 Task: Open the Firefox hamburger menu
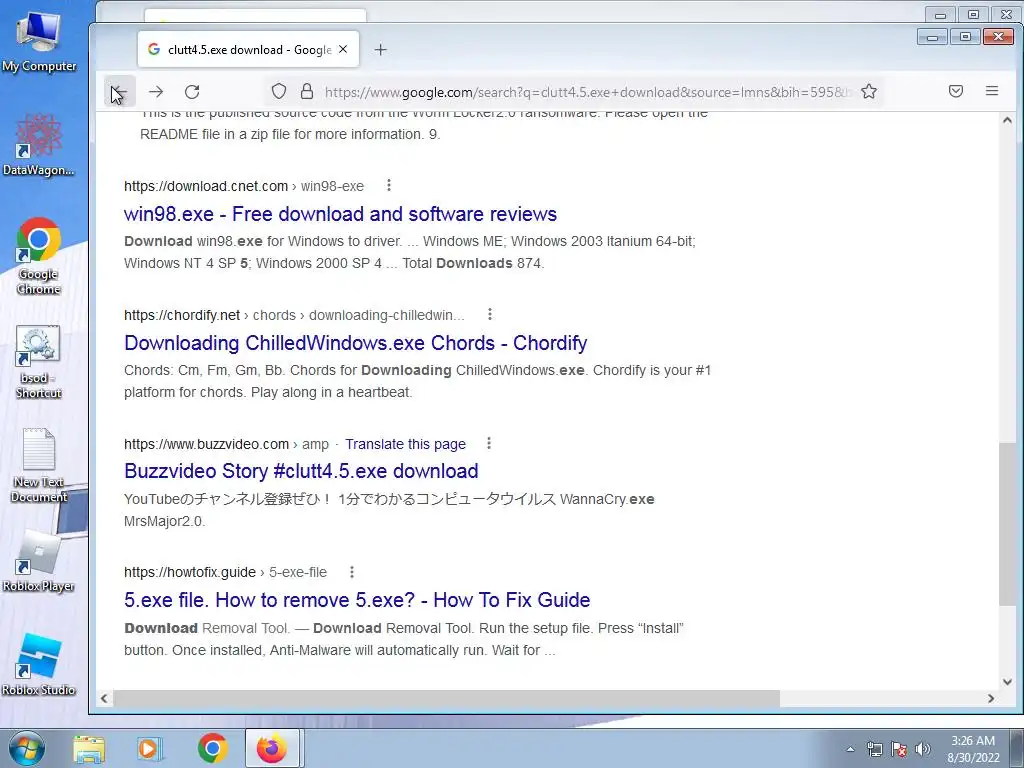[x=992, y=91]
